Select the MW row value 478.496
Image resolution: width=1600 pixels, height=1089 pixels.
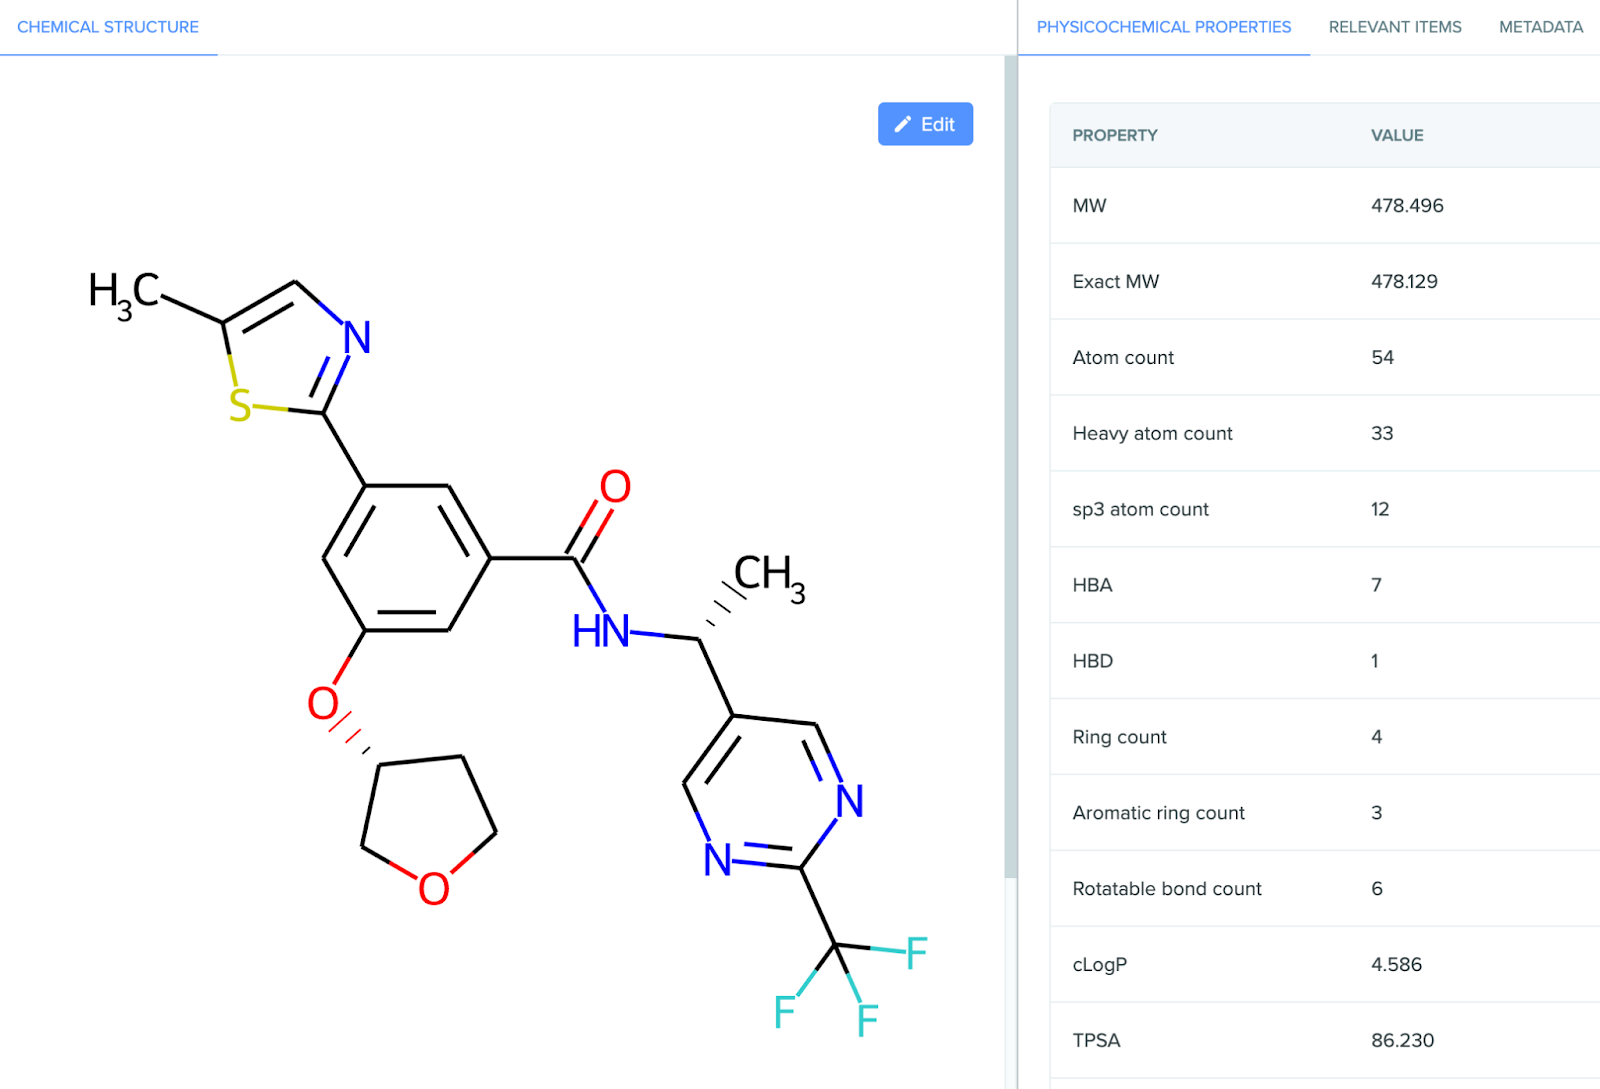pos(1406,205)
